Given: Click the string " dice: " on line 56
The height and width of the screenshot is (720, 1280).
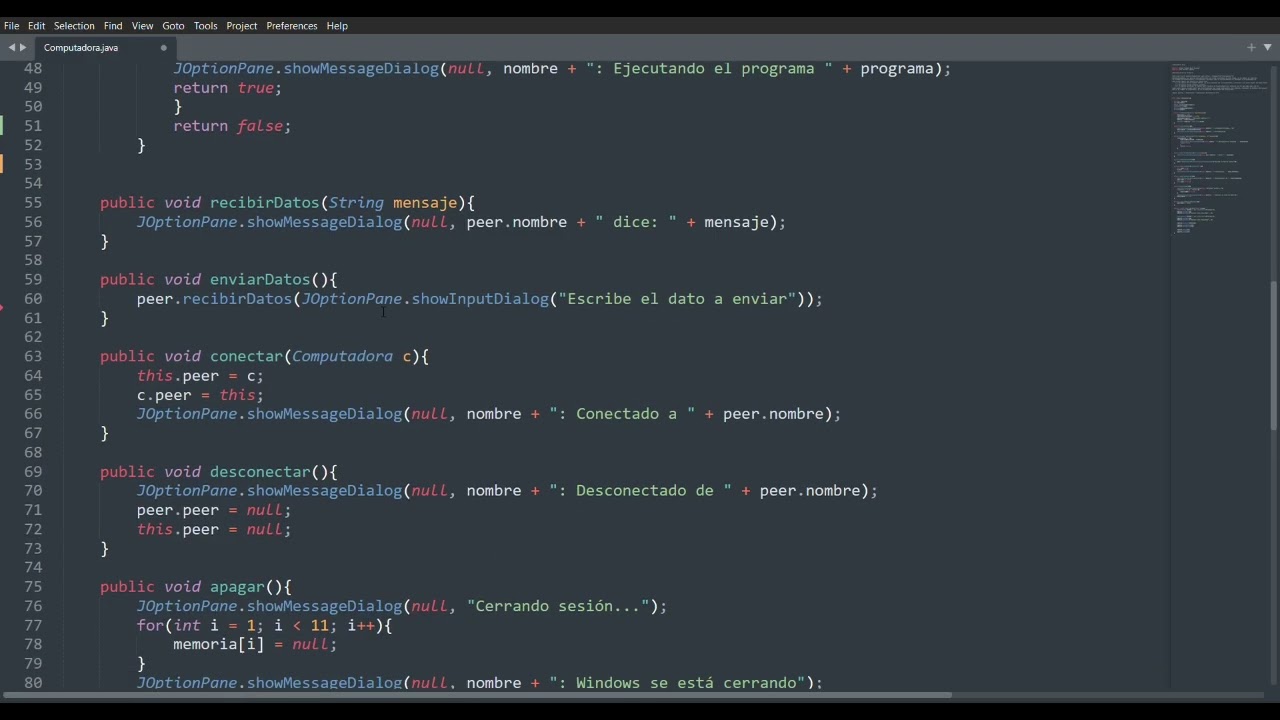Looking at the screenshot, I should point(636,222).
